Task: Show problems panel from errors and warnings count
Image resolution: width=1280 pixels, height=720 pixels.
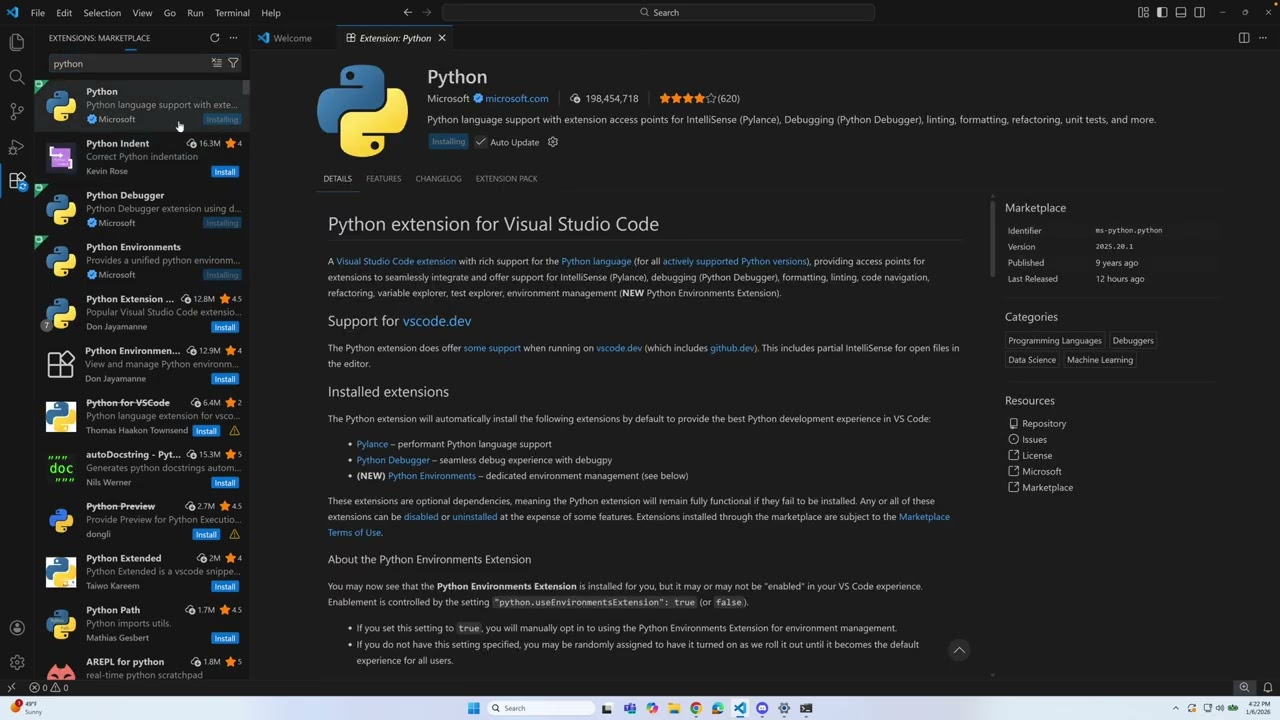Action: coord(48,688)
